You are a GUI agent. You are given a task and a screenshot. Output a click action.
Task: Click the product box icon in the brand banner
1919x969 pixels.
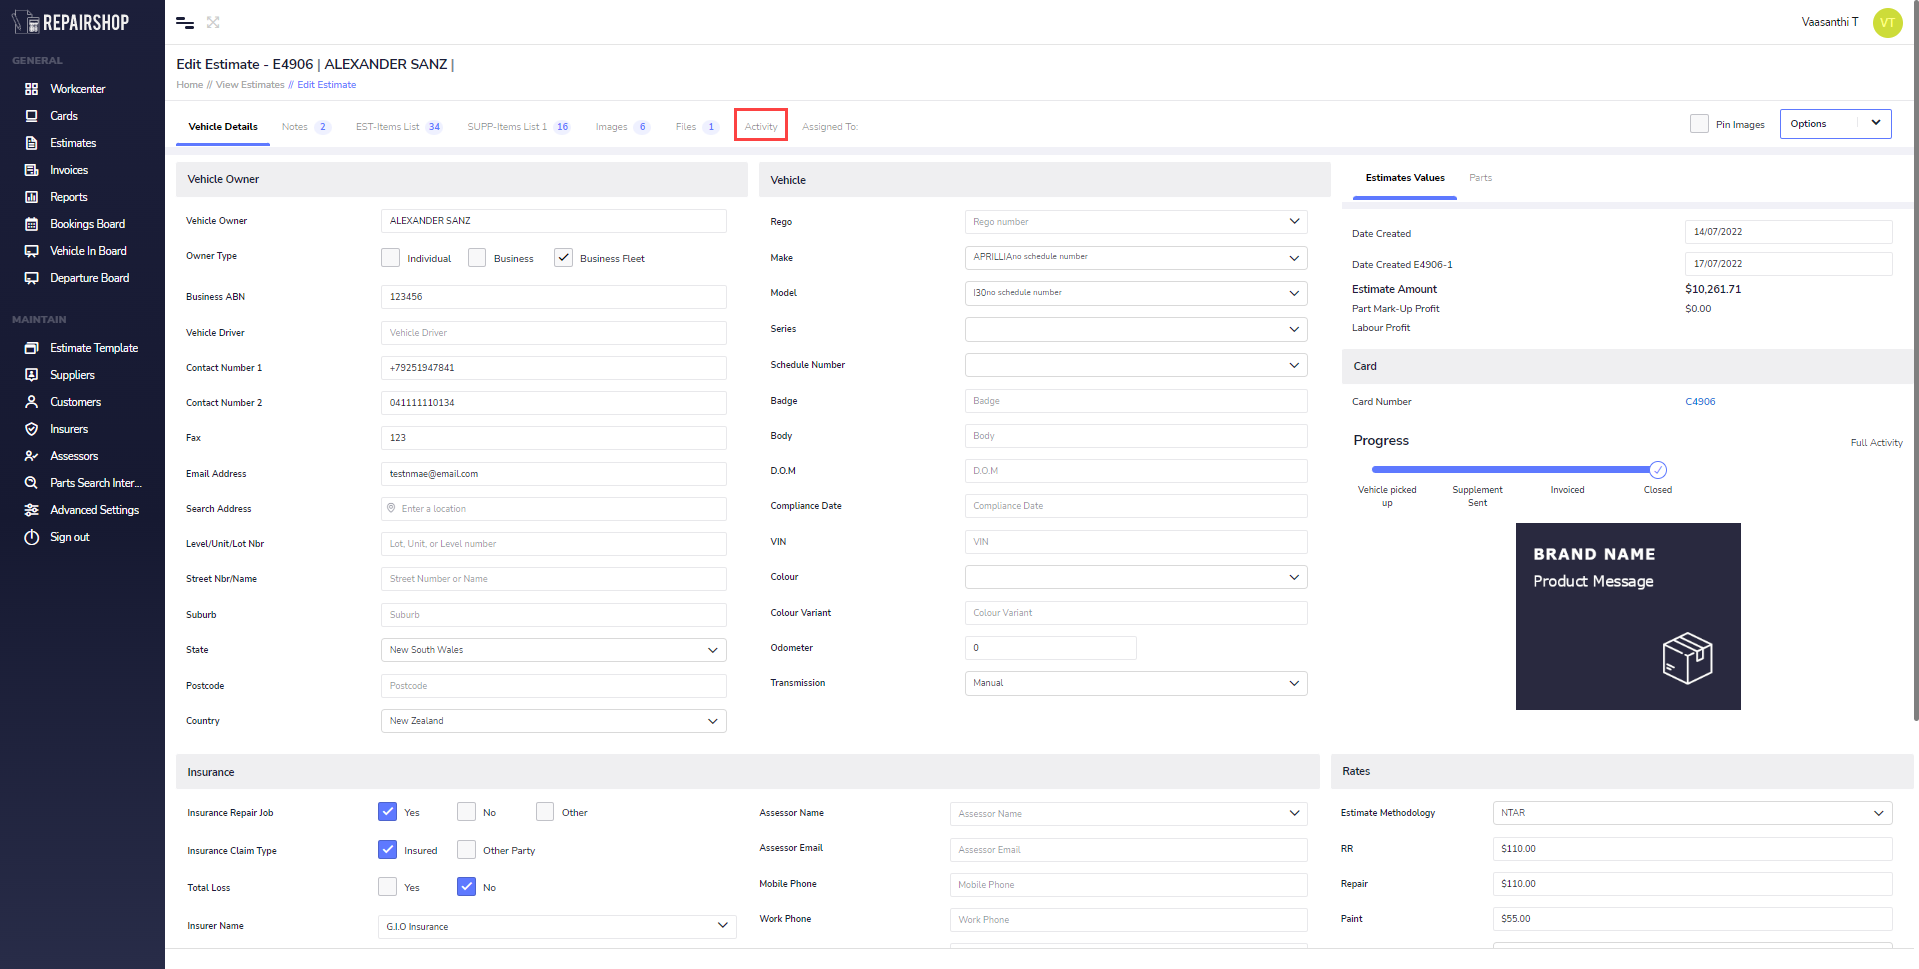[1687, 658]
